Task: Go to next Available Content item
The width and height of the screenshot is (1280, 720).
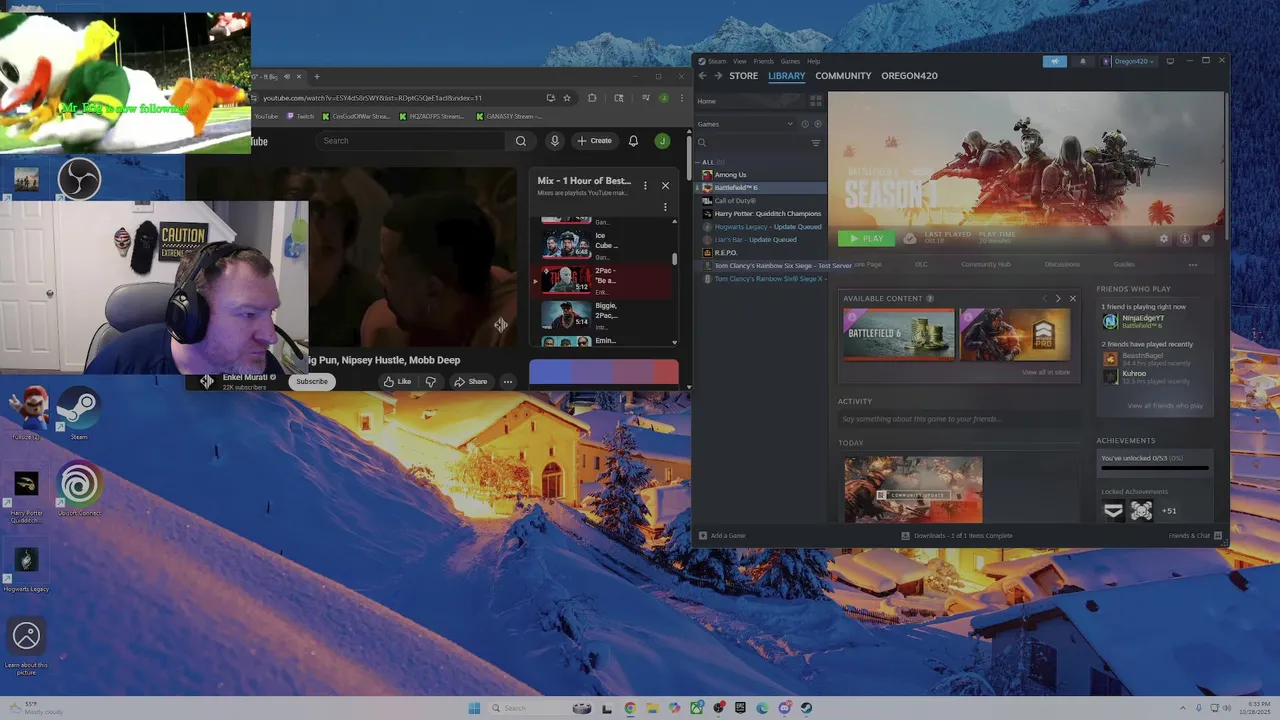Action: (x=1058, y=299)
